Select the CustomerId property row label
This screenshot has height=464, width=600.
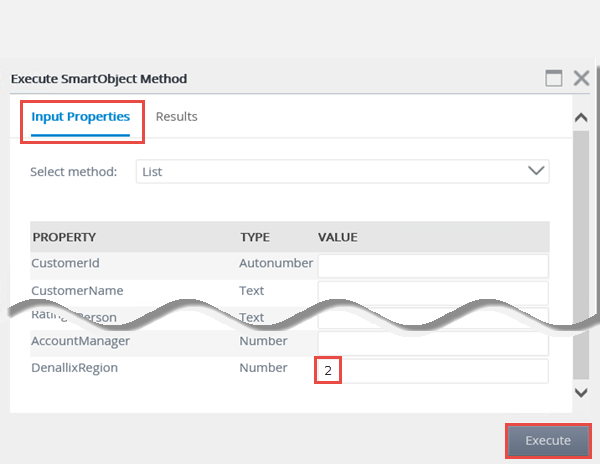point(66,264)
